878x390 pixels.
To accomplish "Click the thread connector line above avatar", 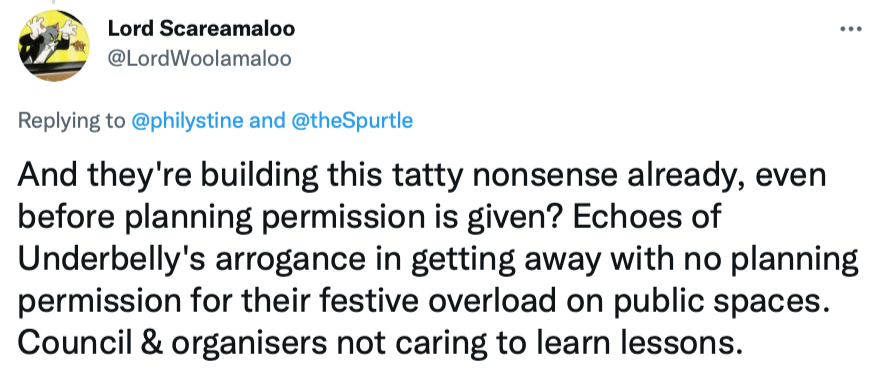I will pyautogui.click(x=55, y=3).
